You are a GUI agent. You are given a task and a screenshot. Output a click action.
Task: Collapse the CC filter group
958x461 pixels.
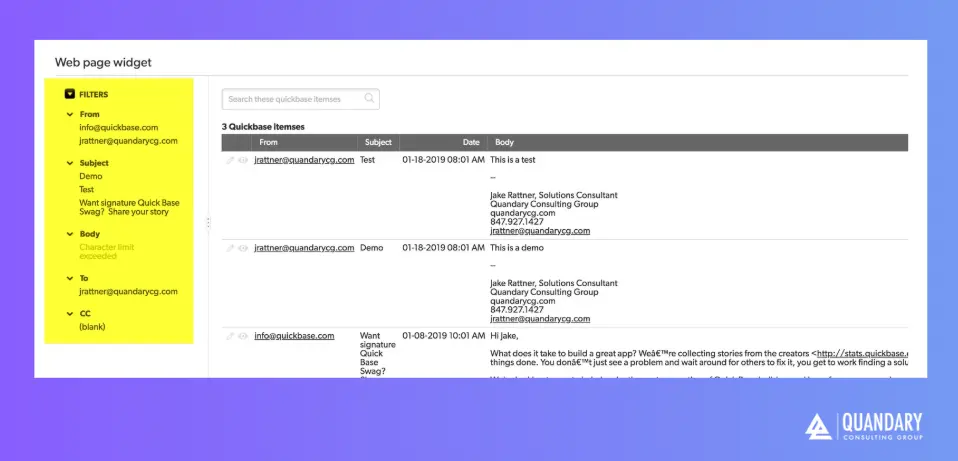click(70, 313)
